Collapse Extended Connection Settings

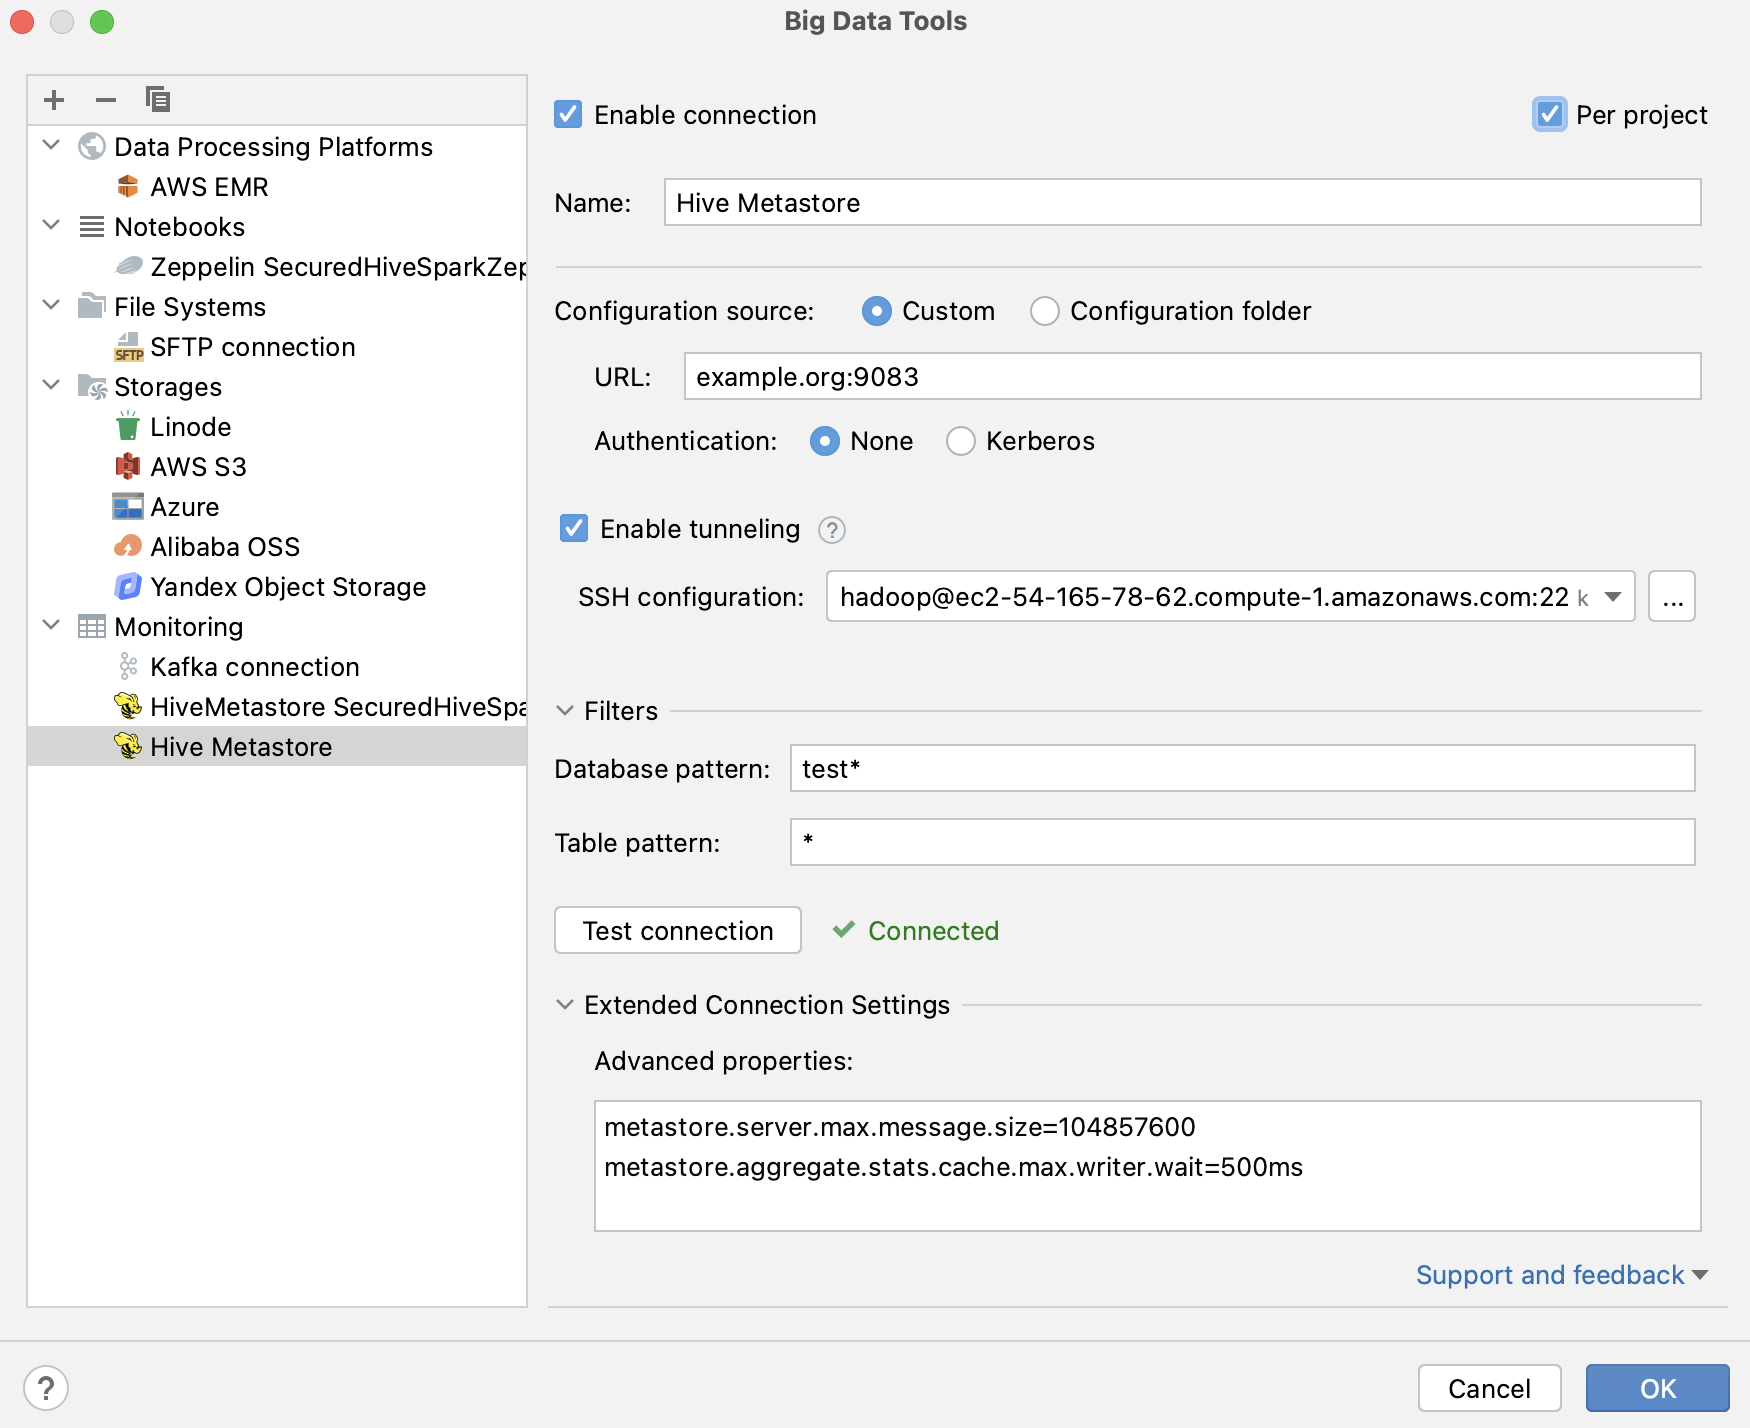[x=564, y=1005]
